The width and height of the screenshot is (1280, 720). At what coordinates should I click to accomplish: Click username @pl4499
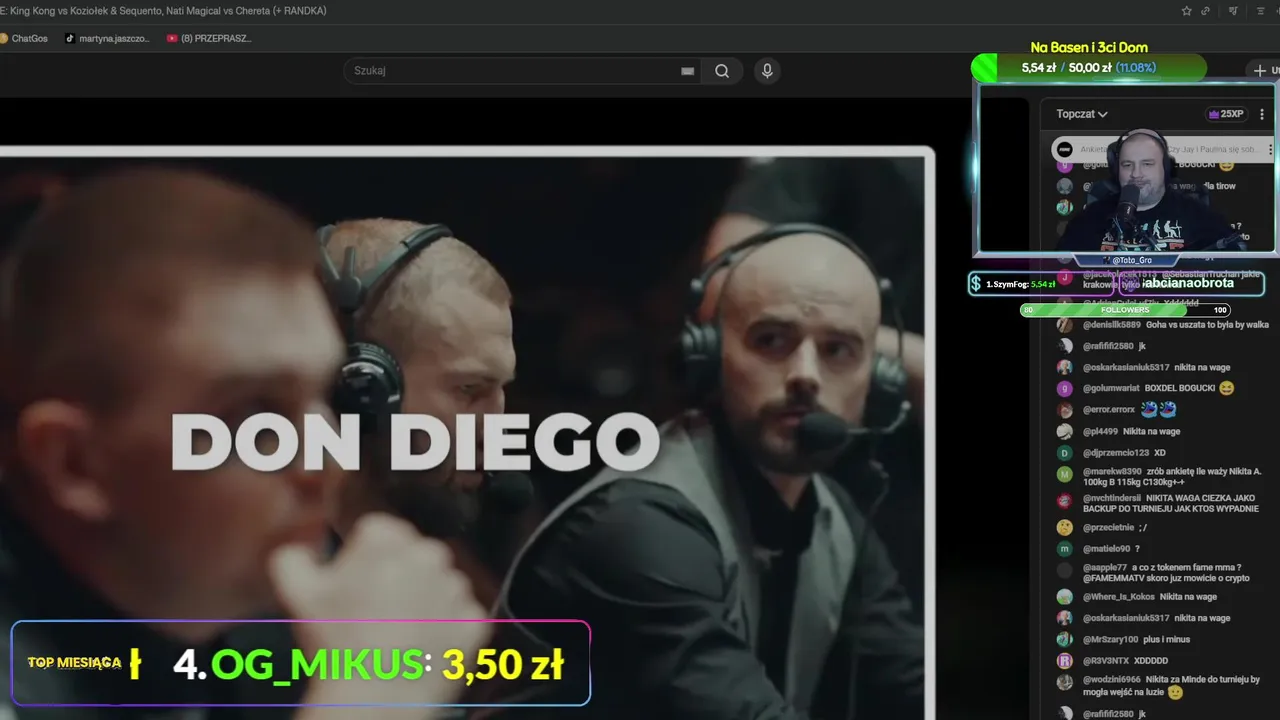[1100, 431]
